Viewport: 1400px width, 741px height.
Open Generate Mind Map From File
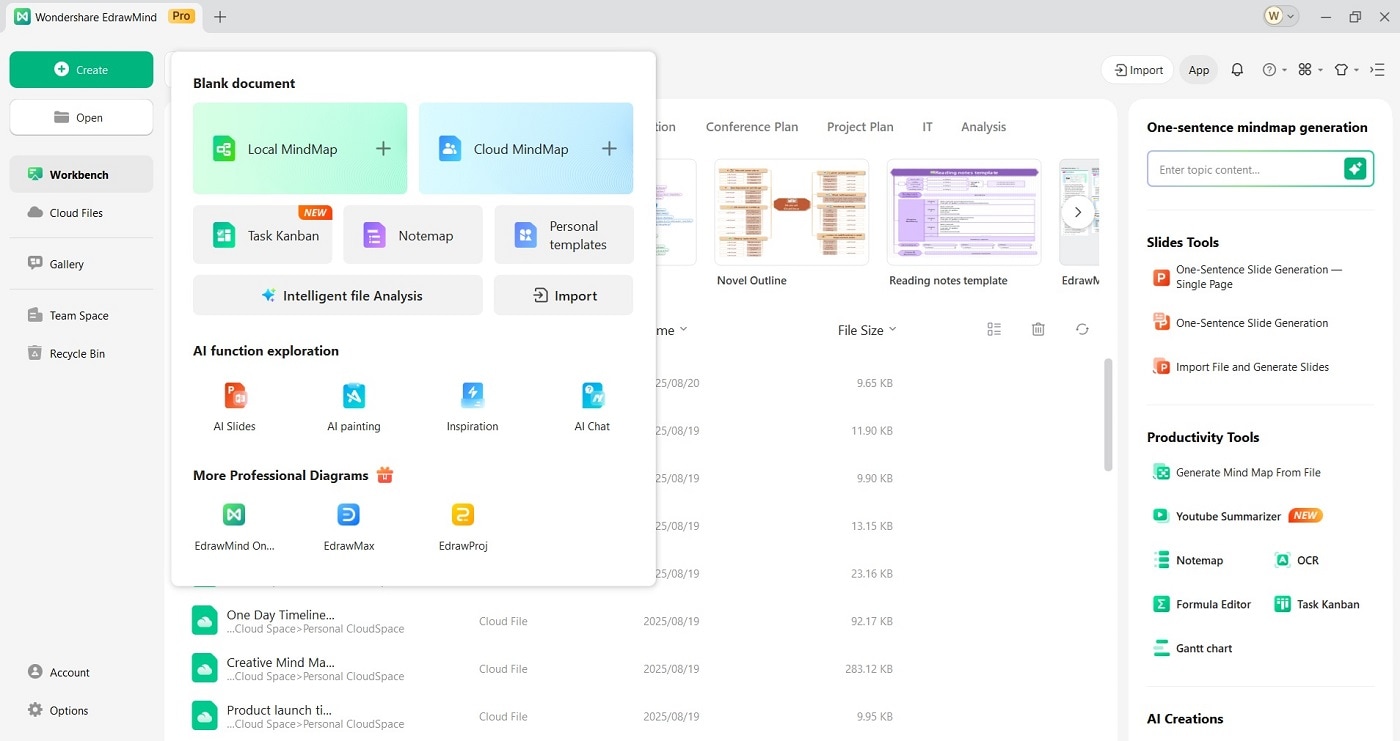coord(1237,472)
